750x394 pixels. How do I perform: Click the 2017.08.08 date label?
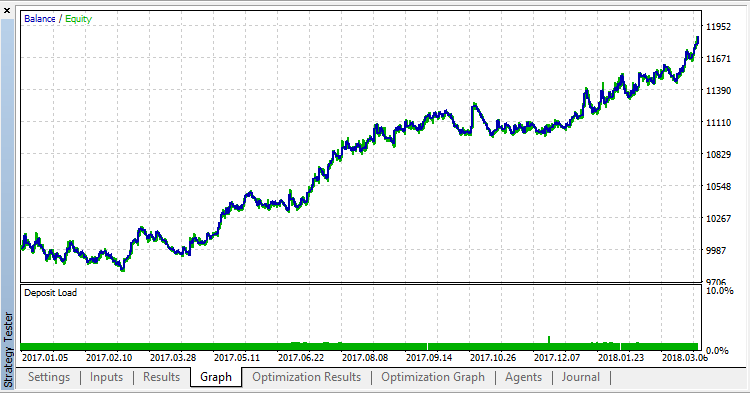(x=365, y=357)
